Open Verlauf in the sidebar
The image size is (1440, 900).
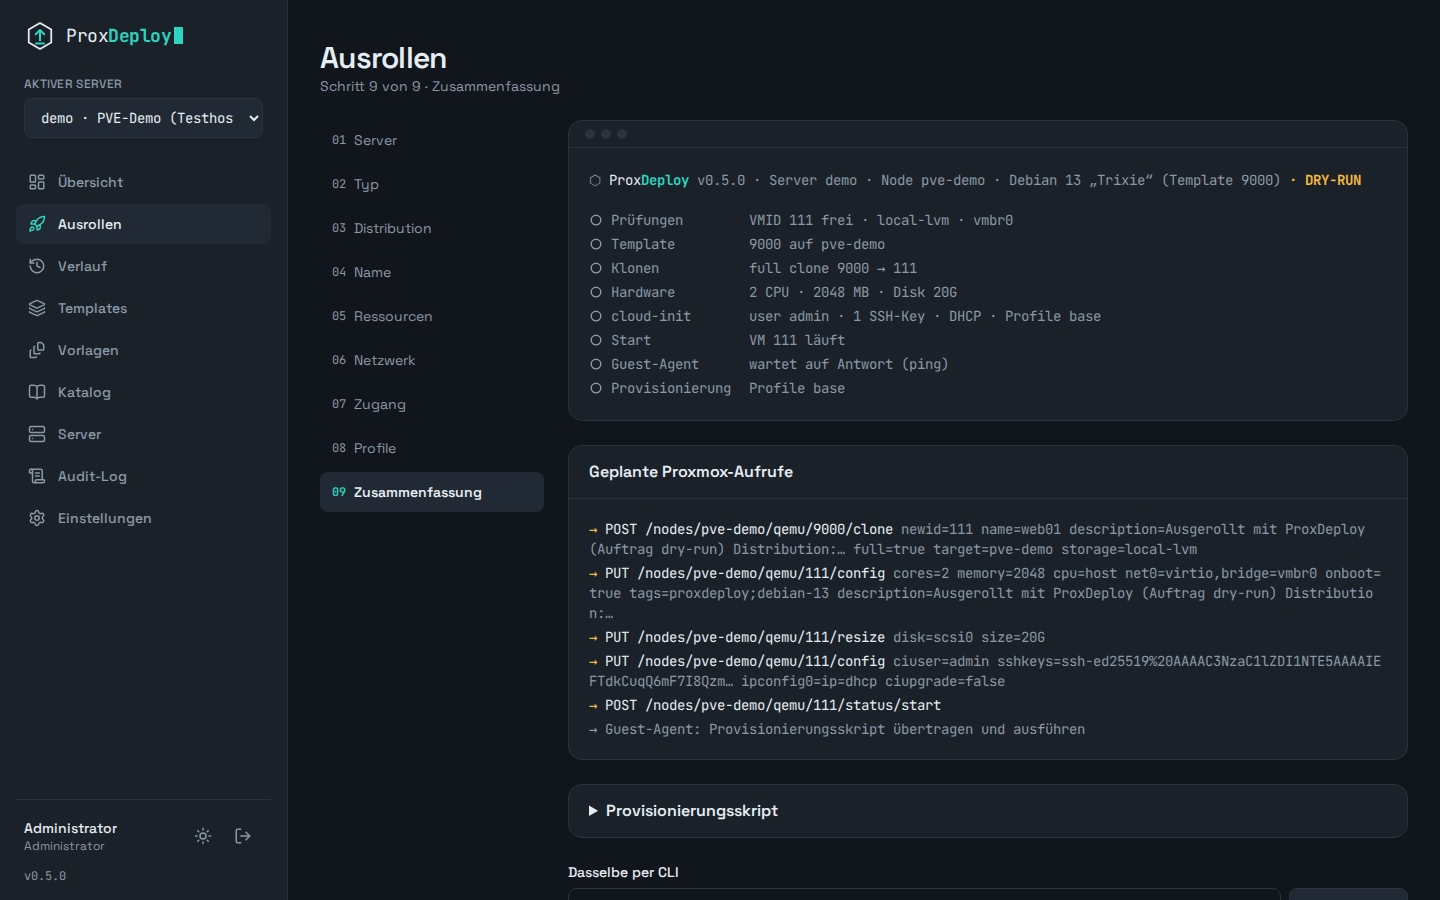(143, 266)
